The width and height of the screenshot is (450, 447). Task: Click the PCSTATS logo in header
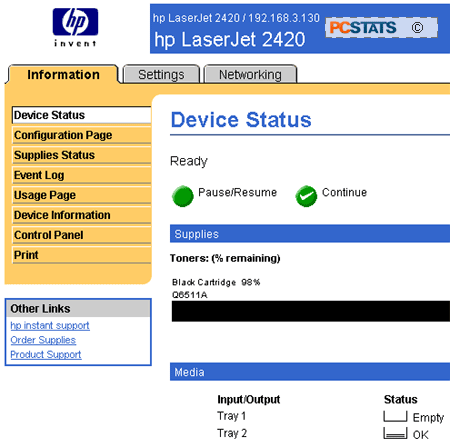tap(381, 28)
